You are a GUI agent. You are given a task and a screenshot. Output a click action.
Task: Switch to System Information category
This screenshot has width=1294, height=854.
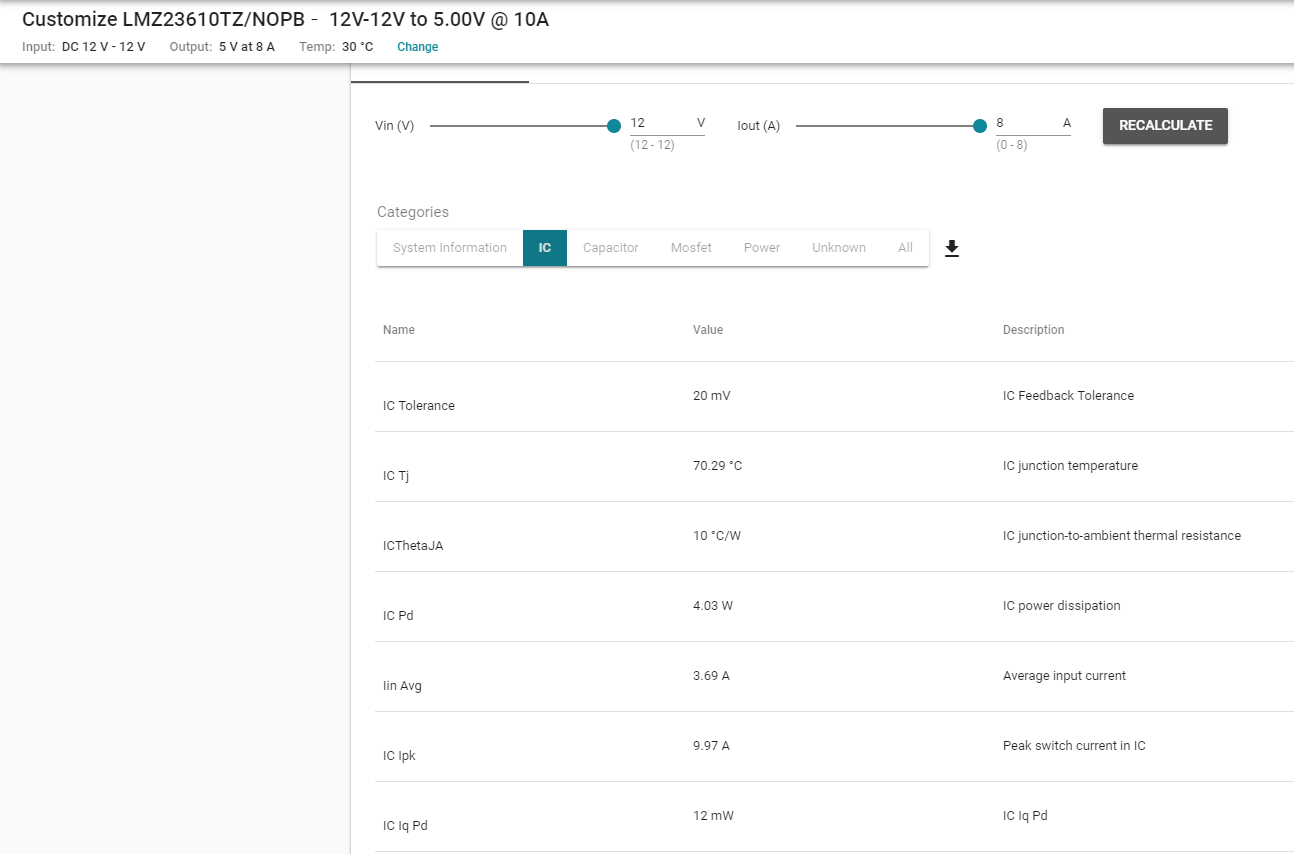450,248
